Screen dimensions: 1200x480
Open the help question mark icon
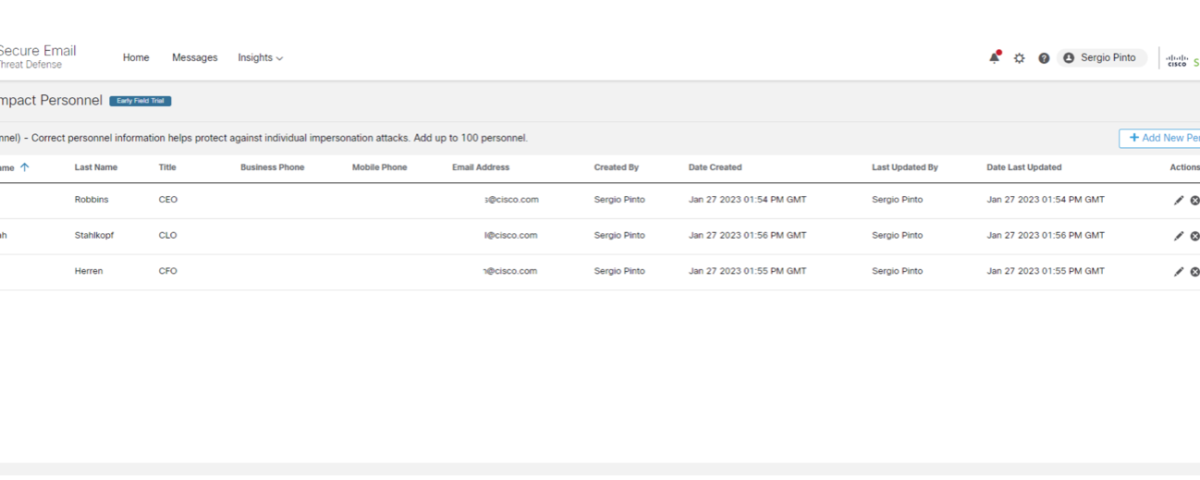point(1044,58)
